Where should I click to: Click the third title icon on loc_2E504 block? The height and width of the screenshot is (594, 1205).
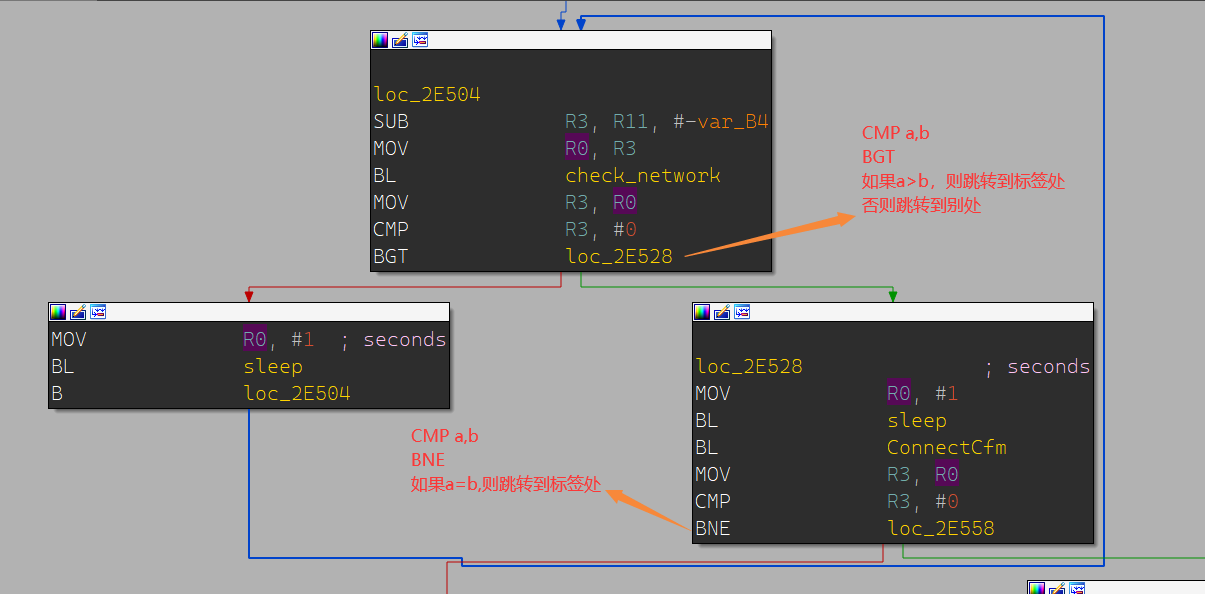coord(420,40)
